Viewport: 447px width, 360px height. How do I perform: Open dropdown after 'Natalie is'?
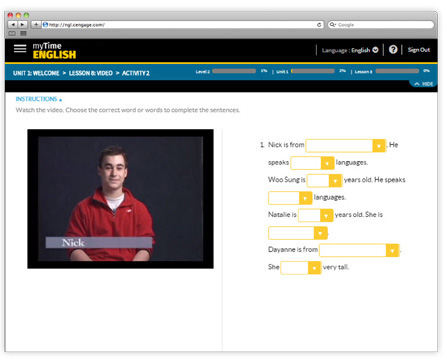coord(315,215)
